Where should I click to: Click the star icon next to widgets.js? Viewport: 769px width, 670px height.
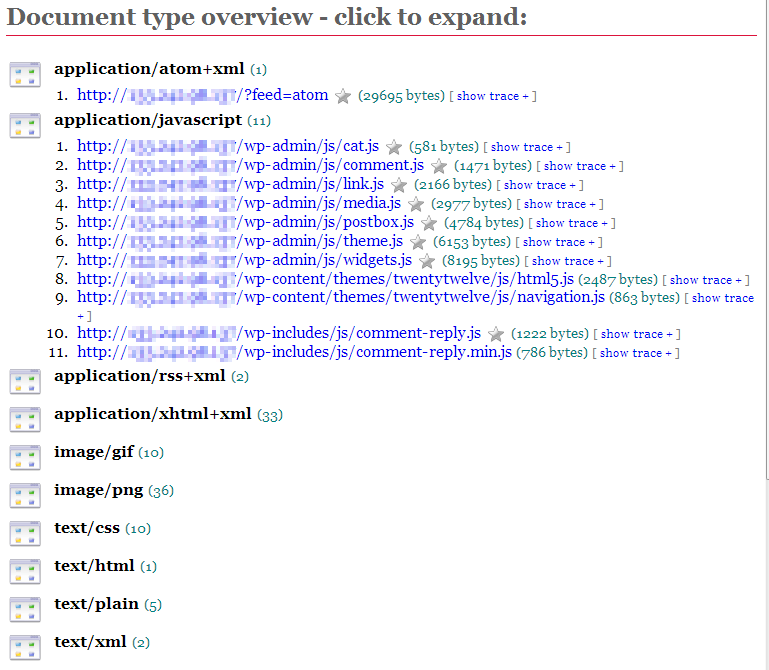427,261
